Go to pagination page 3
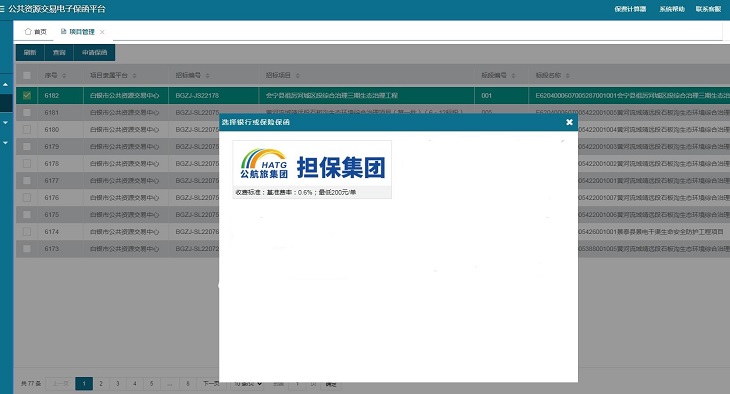 118,384
